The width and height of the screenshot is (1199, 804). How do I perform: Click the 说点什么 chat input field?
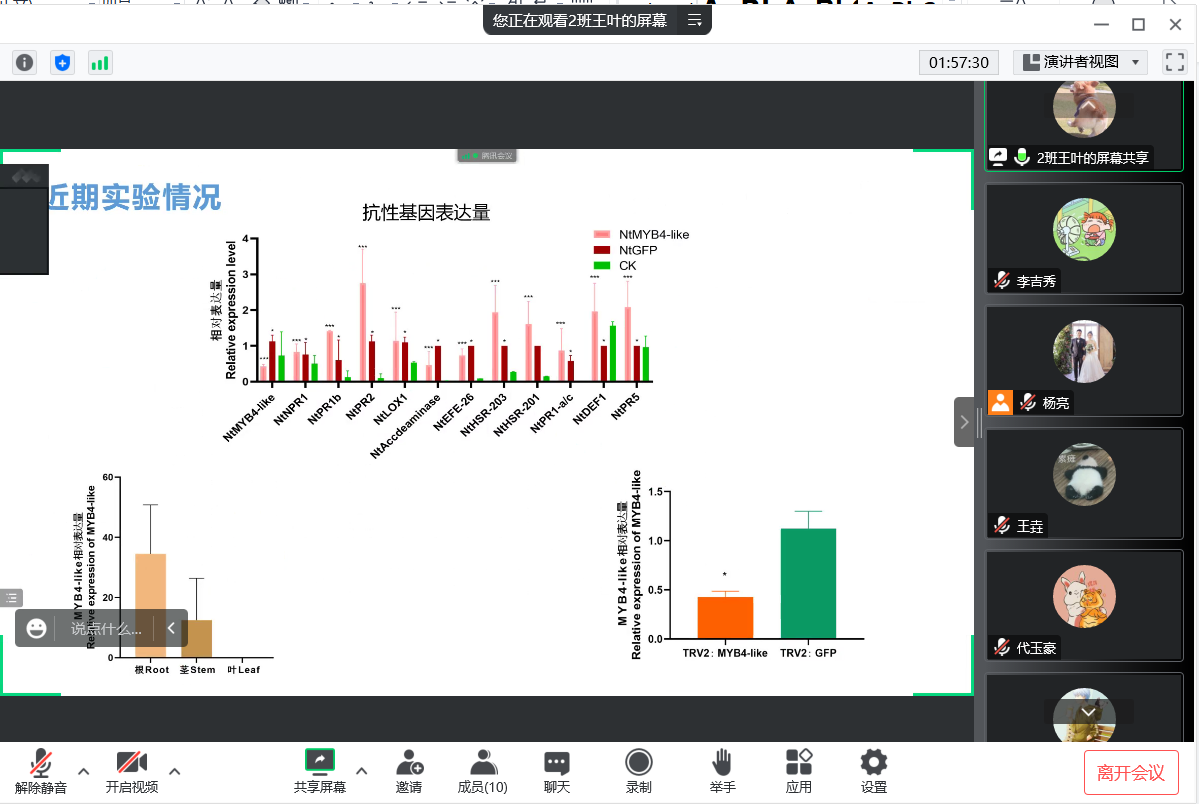106,629
